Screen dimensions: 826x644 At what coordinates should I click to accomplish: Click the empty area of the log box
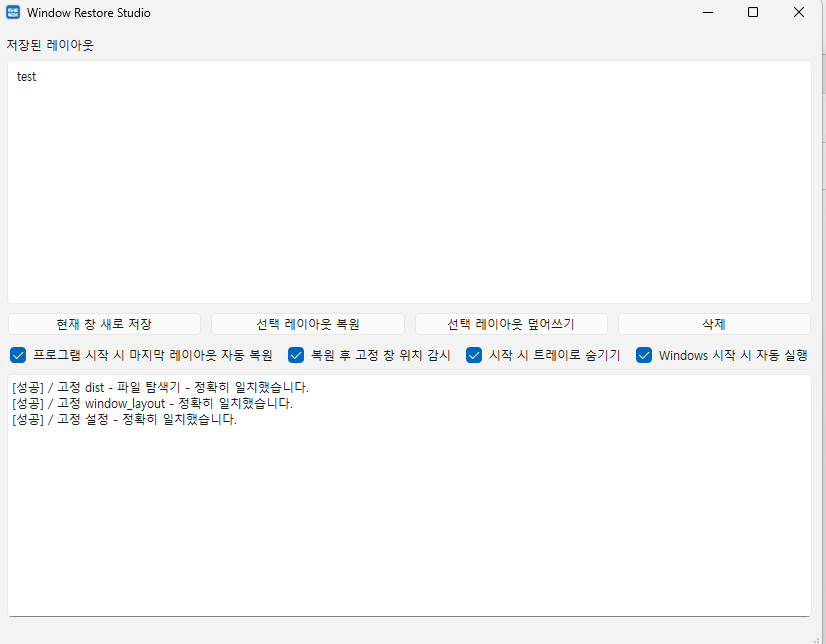[x=409, y=521]
